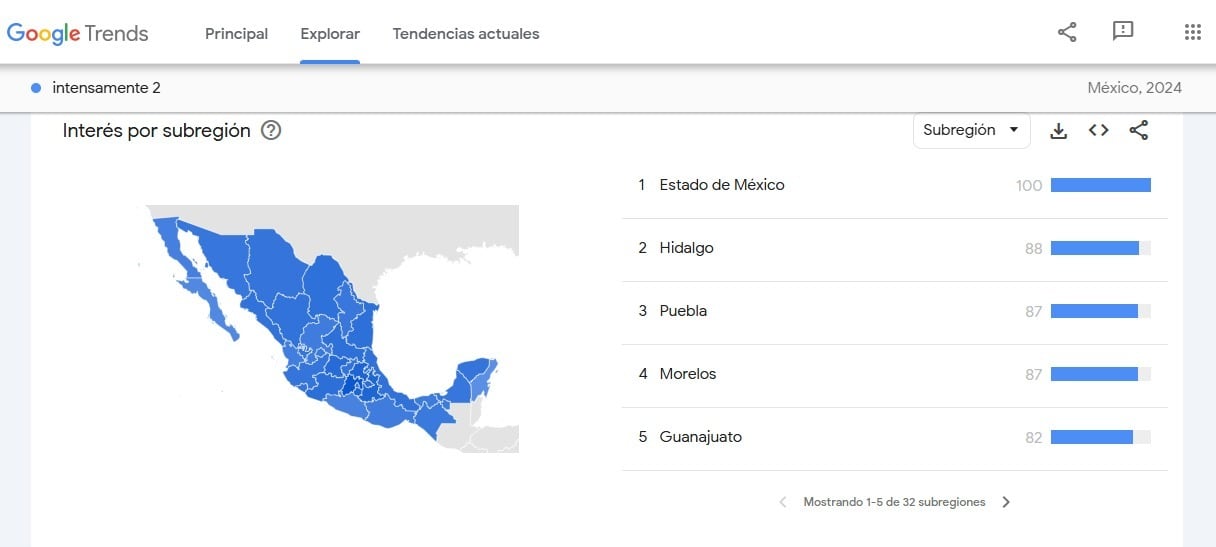This screenshot has width=1216, height=547.
Task: Click the Guanajuato interest bar
Action: (x=1101, y=437)
